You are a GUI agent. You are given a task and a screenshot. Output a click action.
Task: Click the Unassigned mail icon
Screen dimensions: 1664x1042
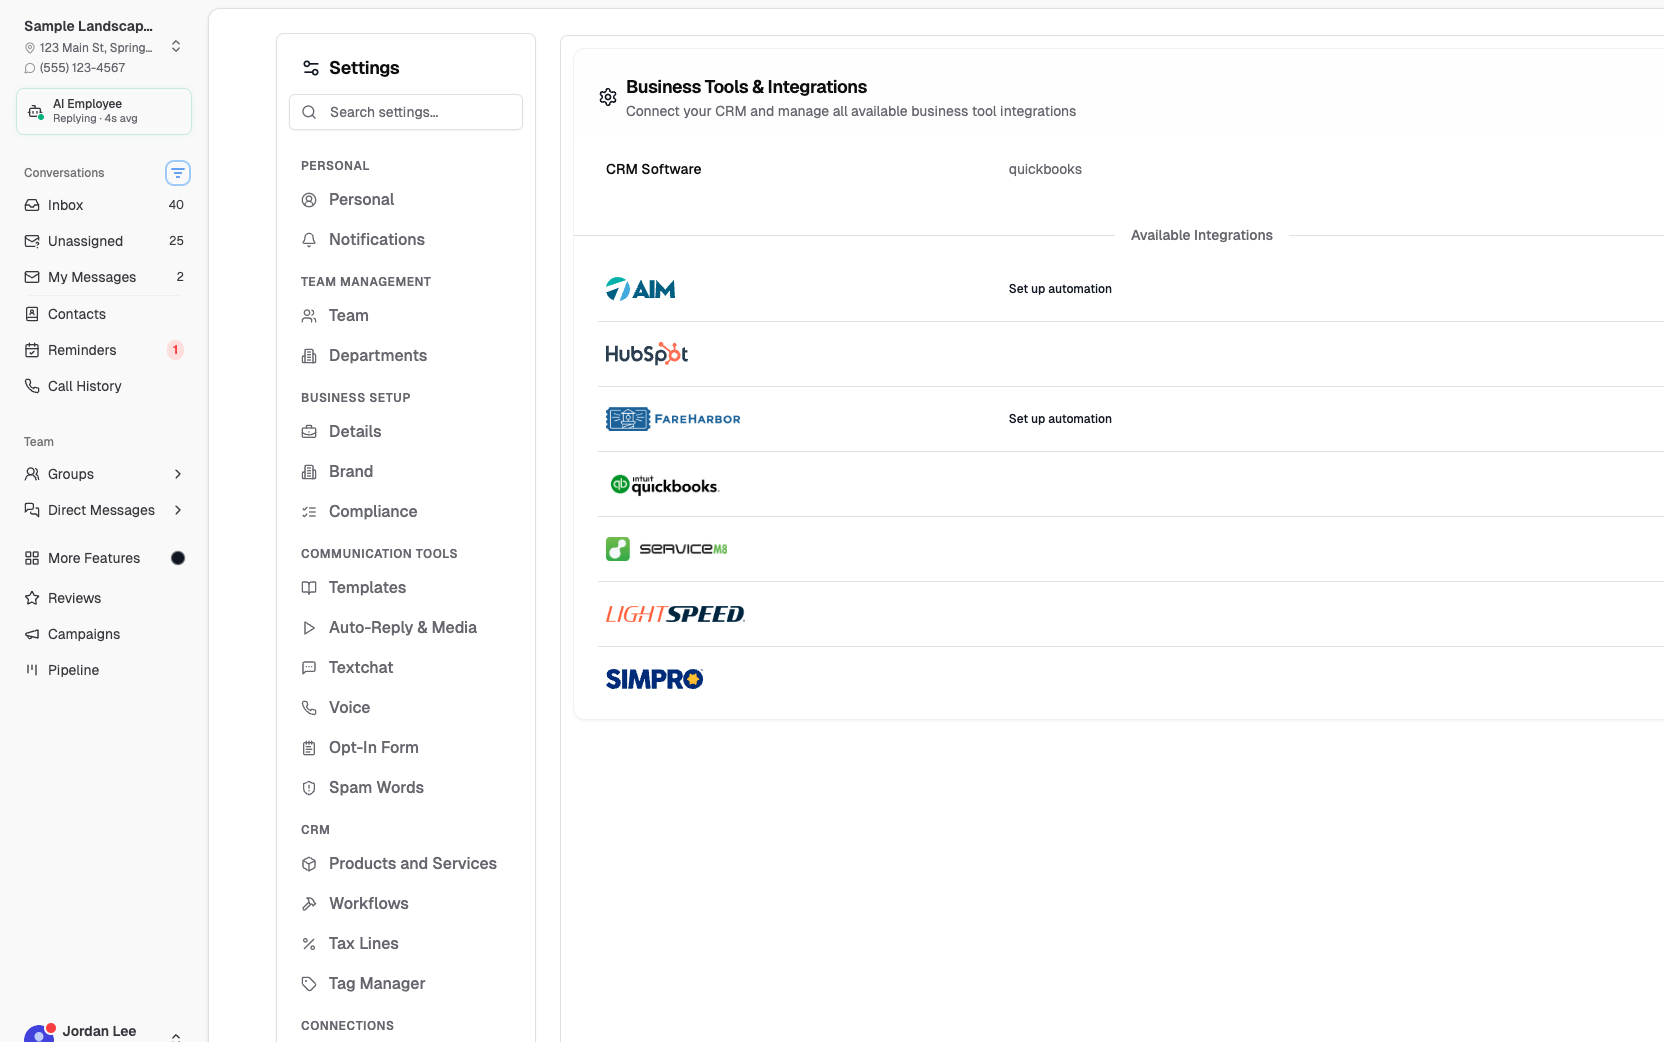coord(32,241)
